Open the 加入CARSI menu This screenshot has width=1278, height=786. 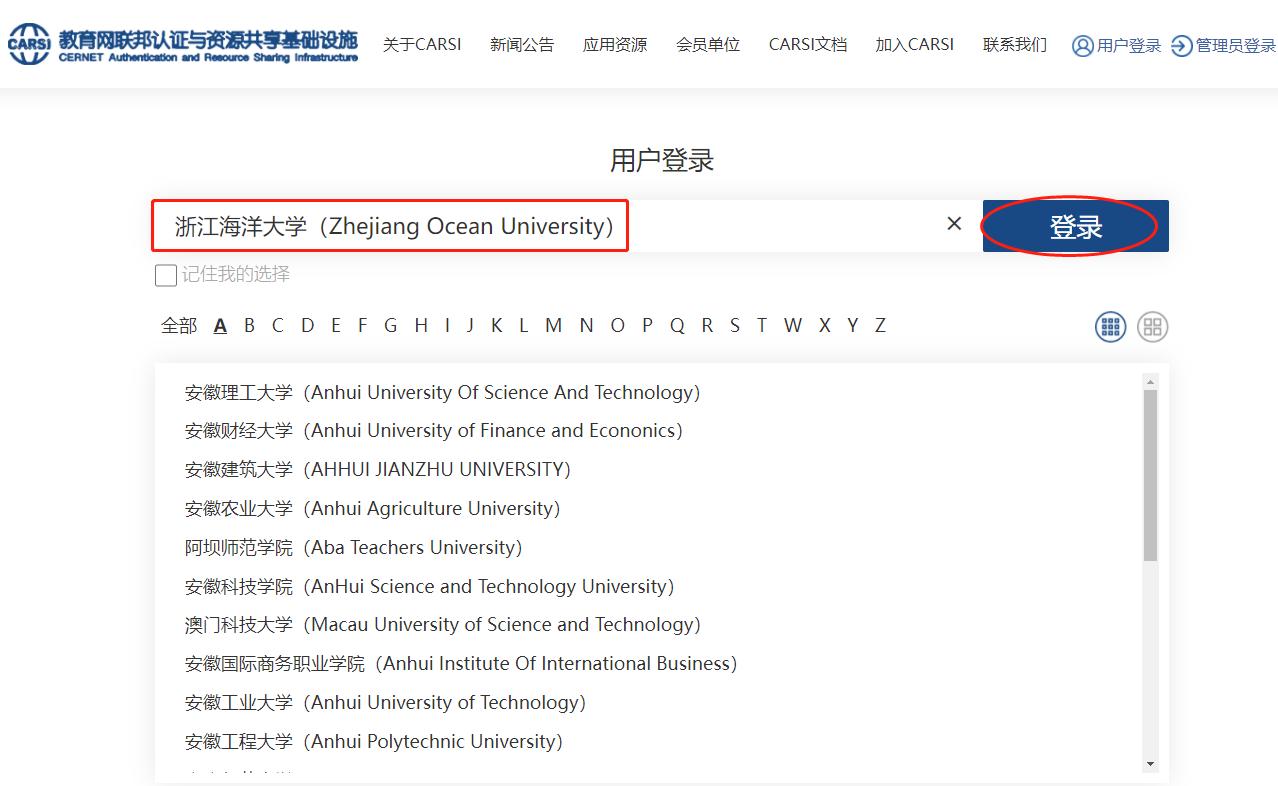pyautogui.click(x=915, y=45)
